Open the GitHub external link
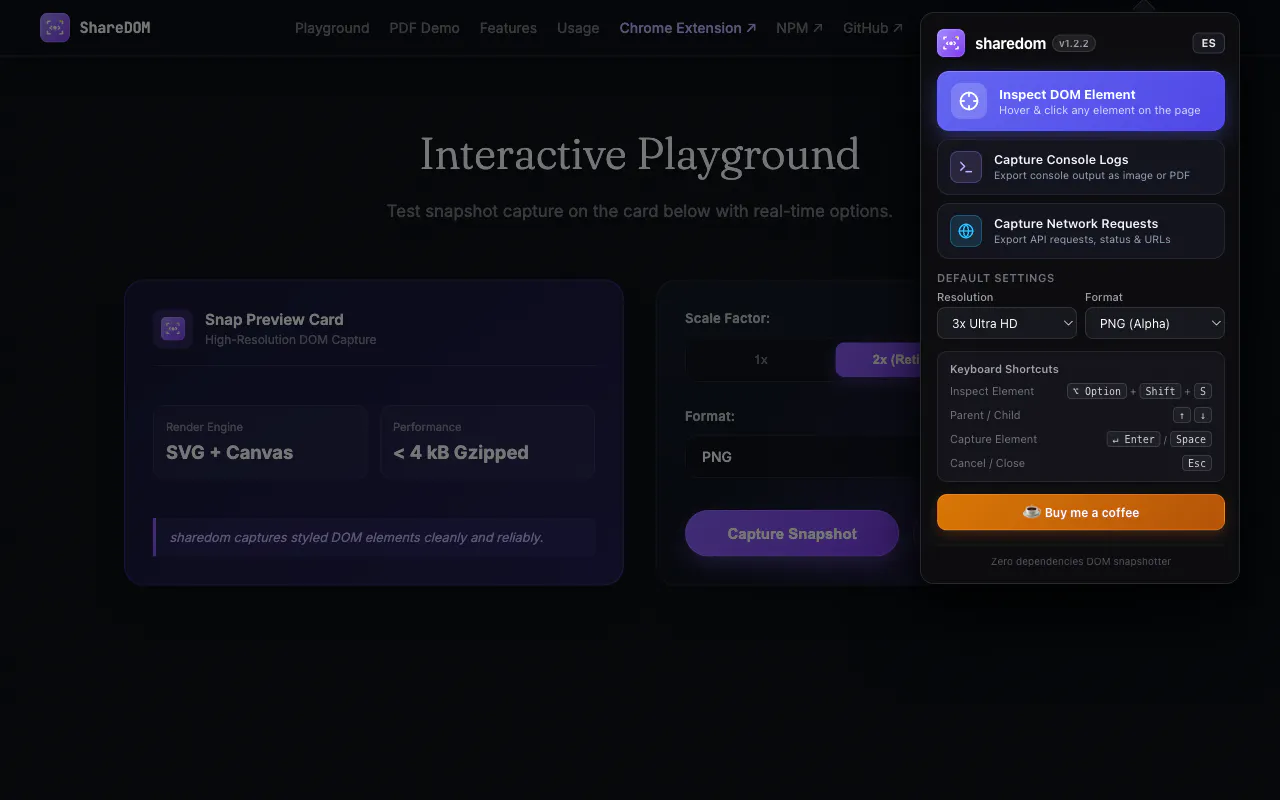 click(x=873, y=28)
